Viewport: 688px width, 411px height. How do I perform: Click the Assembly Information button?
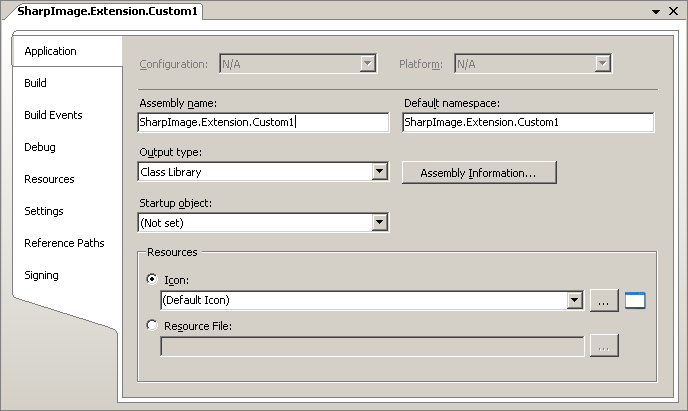tap(478, 173)
